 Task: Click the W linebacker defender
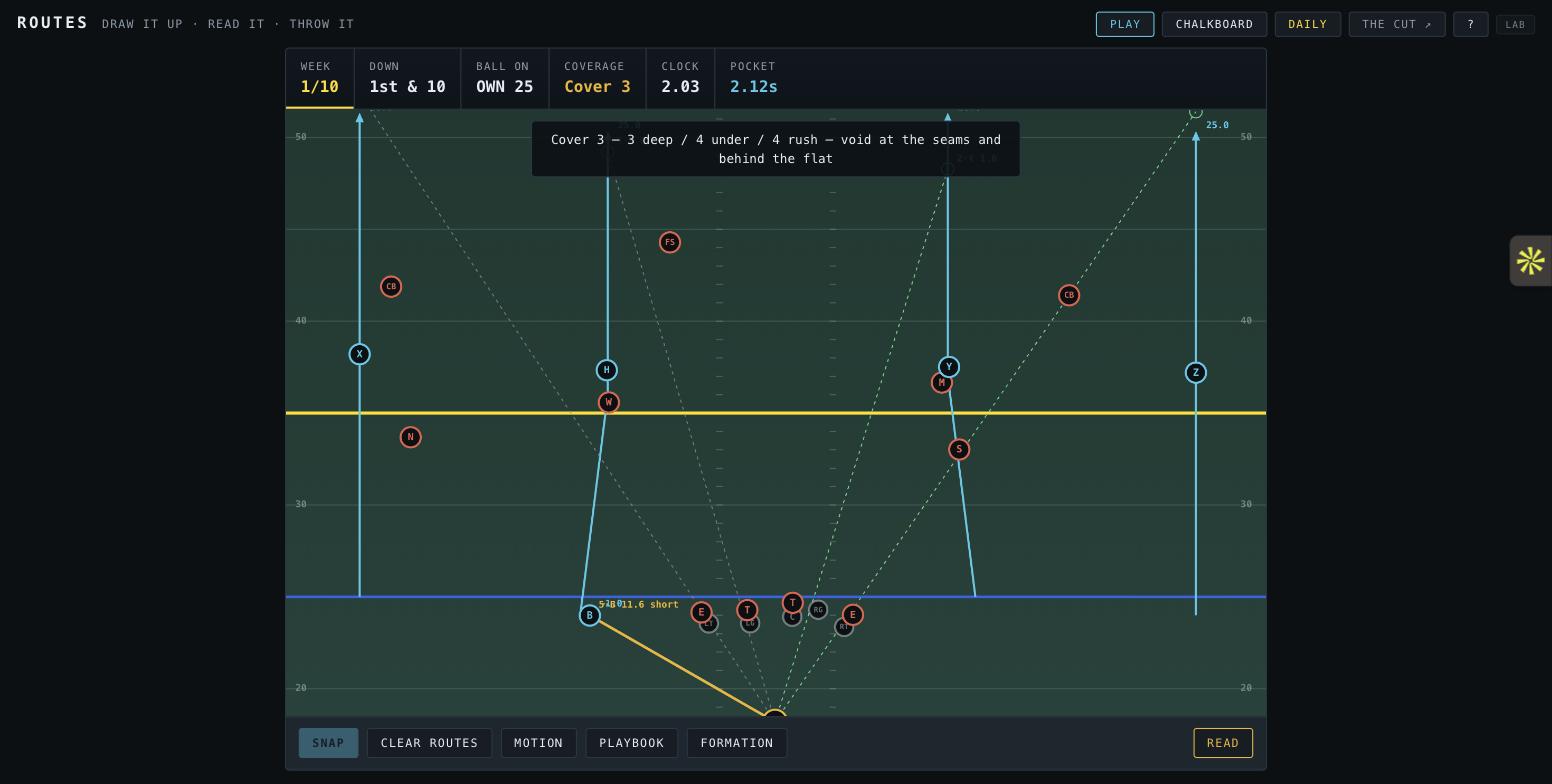pyautogui.click(x=608, y=402)
